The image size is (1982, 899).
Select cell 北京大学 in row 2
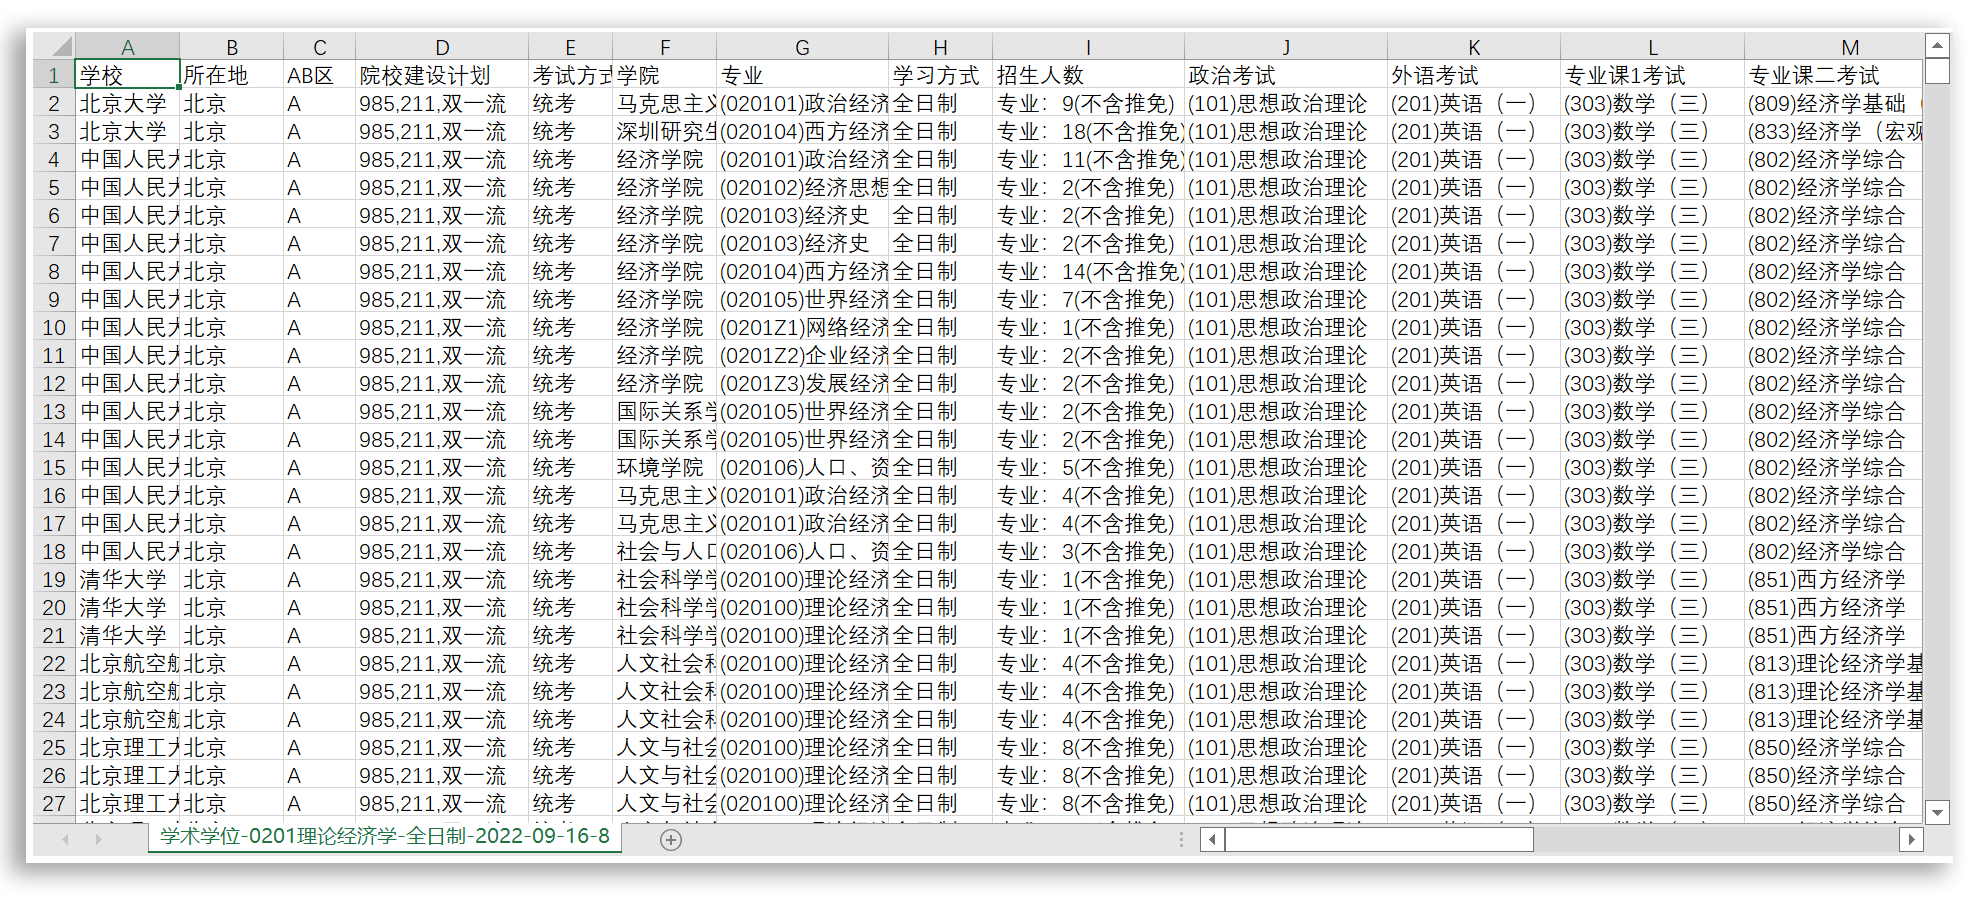click(128, 103)
